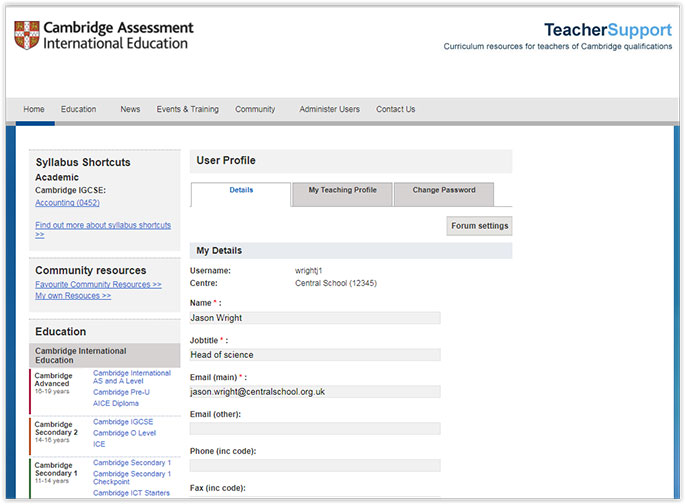Click the Jobtitle text field

(315, 355)
